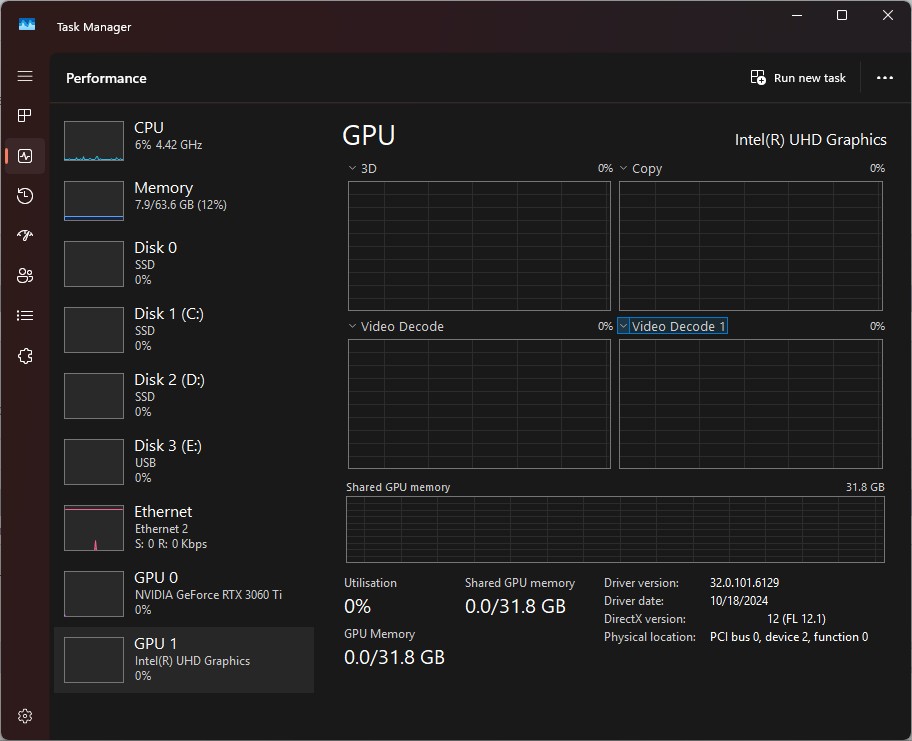Open the App history page icon

click(x=25, y=196)
